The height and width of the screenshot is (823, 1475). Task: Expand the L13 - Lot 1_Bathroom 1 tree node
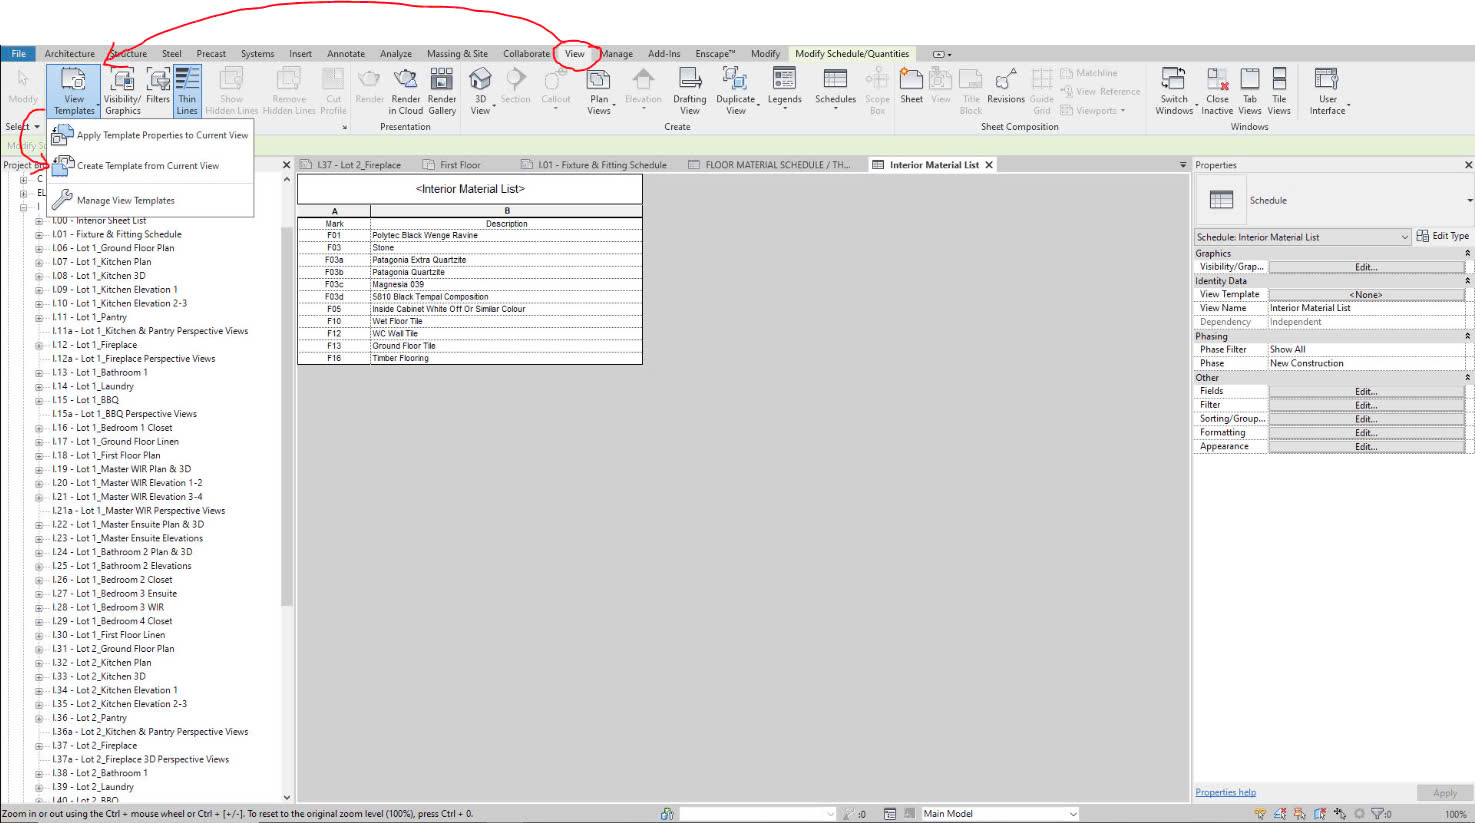point(39,373)
